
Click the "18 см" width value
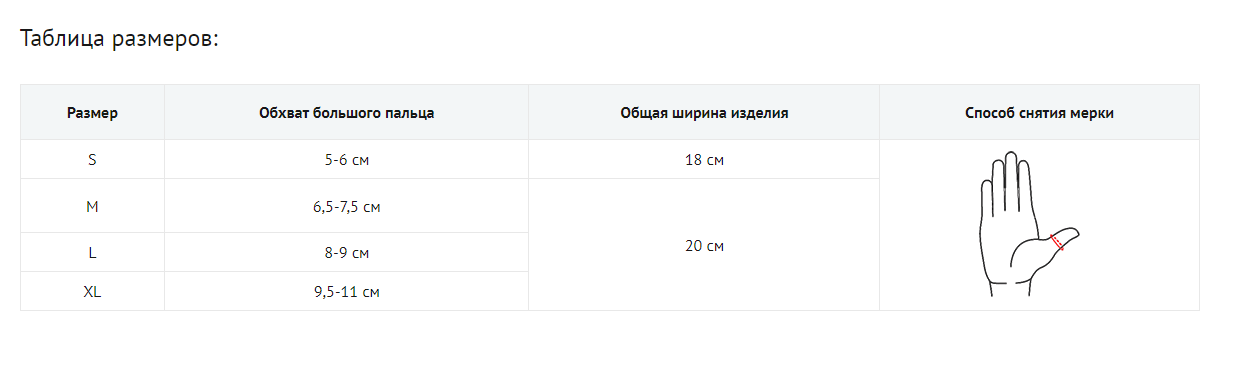[x=704, y=160]
